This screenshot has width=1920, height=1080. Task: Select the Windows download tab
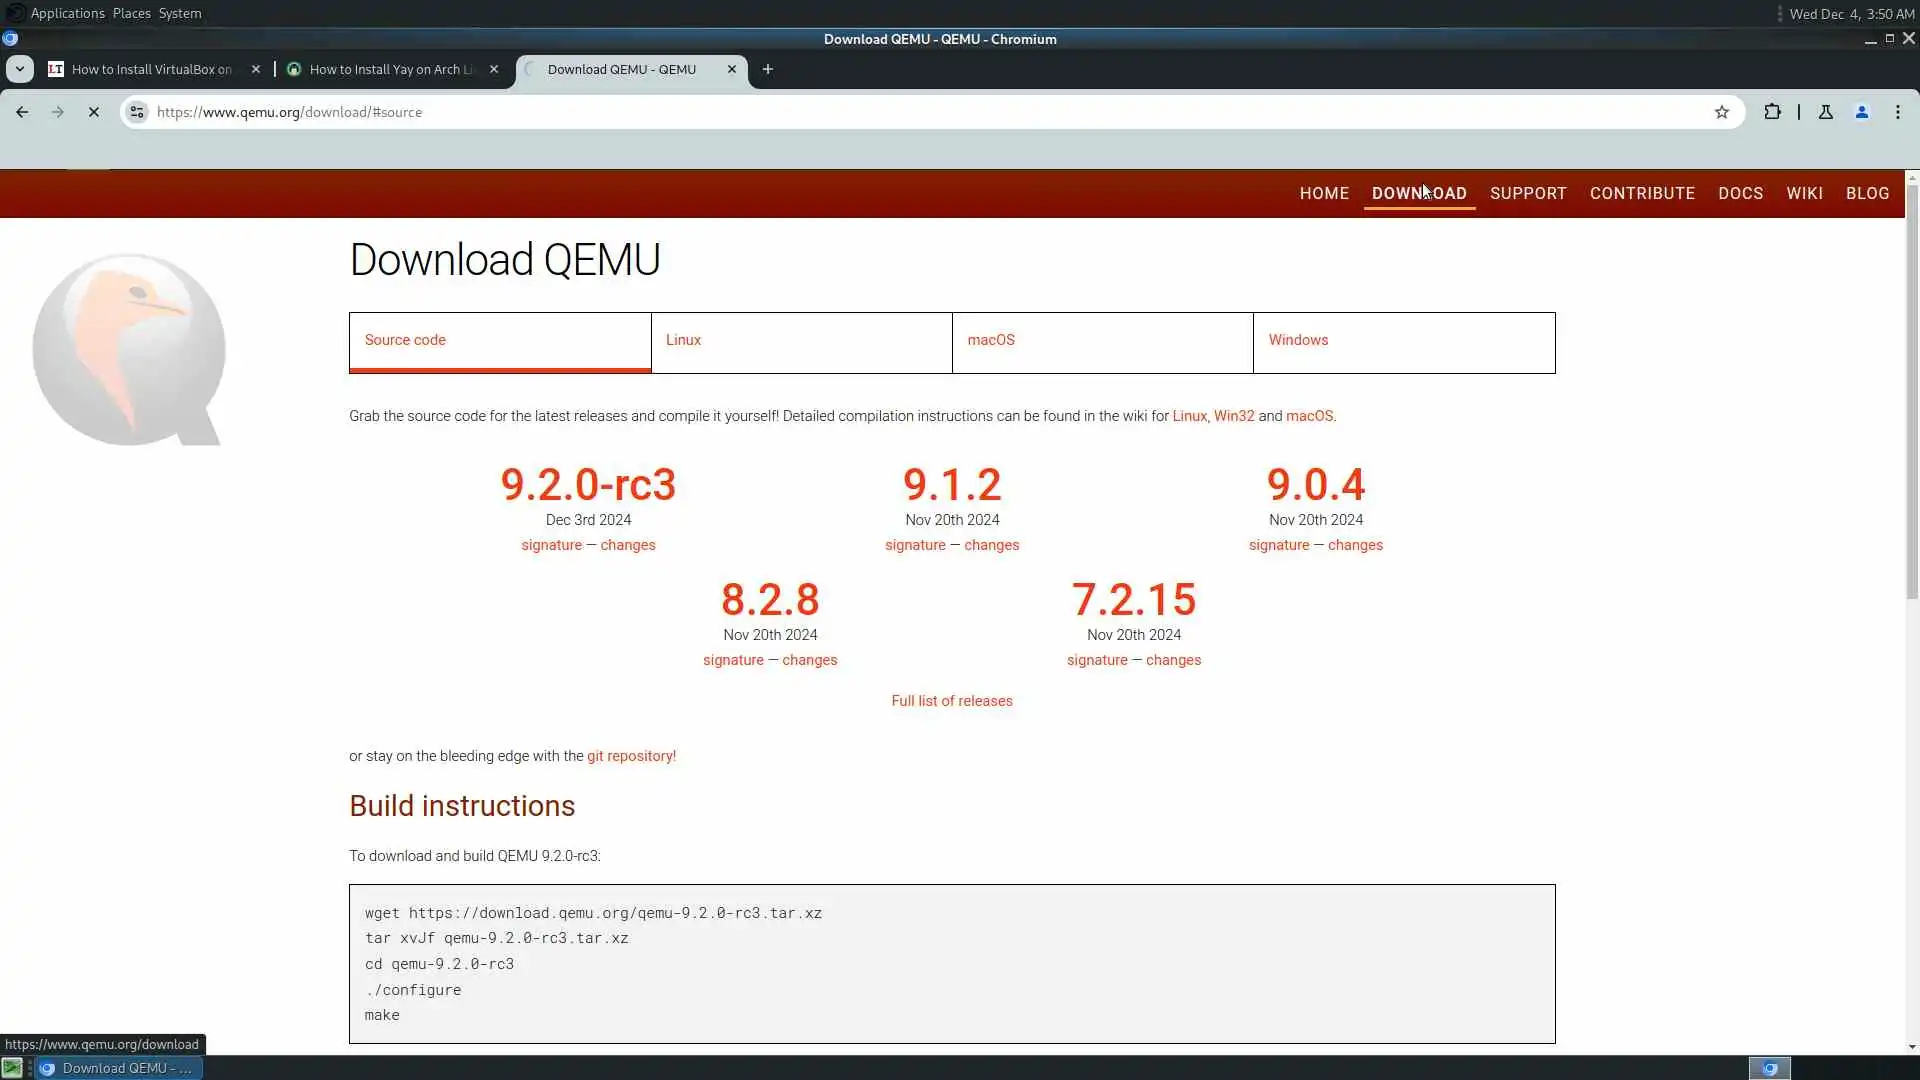pyautogui.click(x=1298, y=340)
